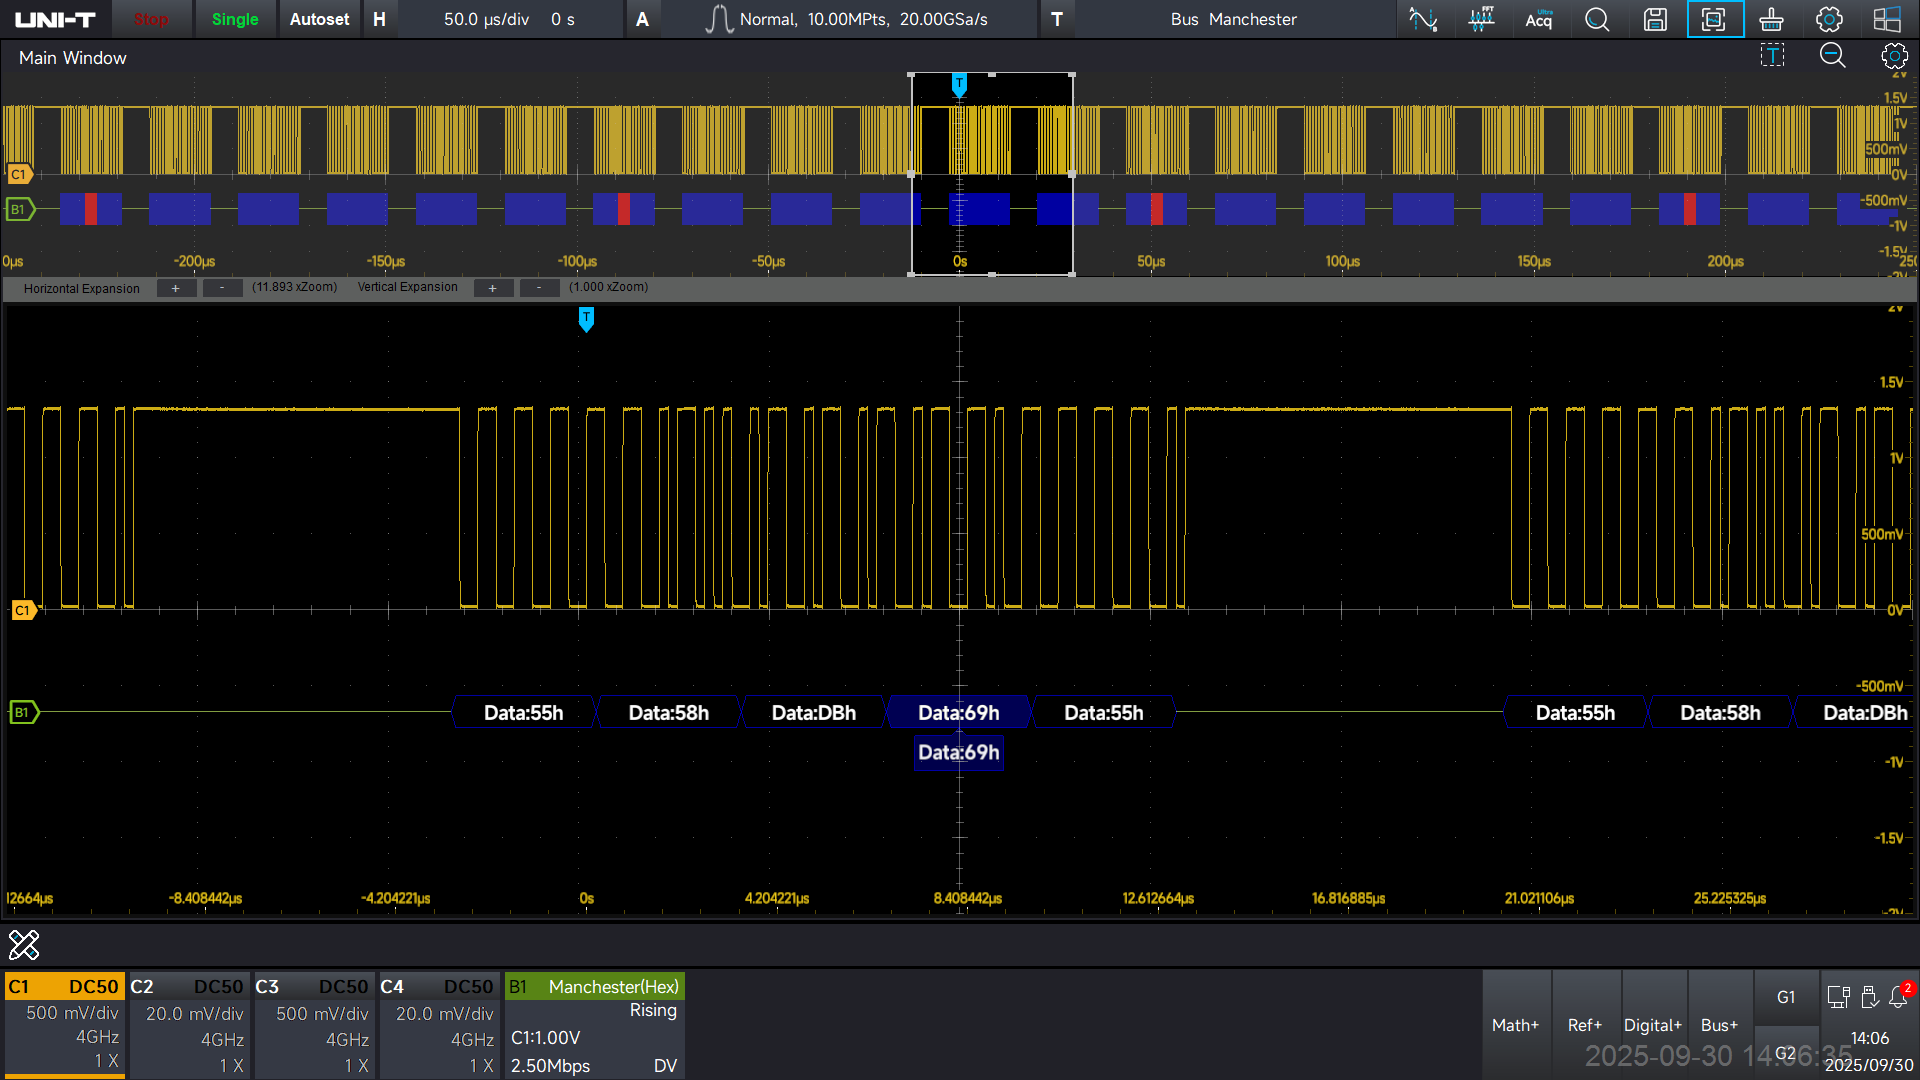Increase Horizontal Expansion with plus button
Screen dimensions: 1920x1080
[176, 288]
